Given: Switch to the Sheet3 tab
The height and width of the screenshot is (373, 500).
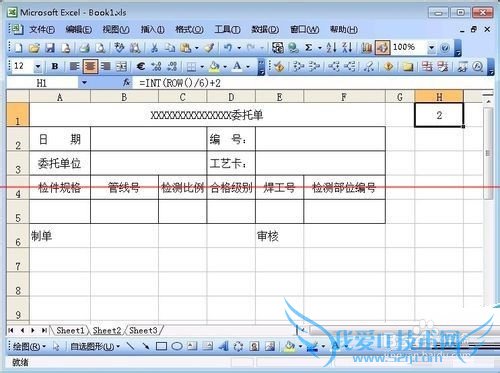Looking at the screenshot, I should (143, 330).
